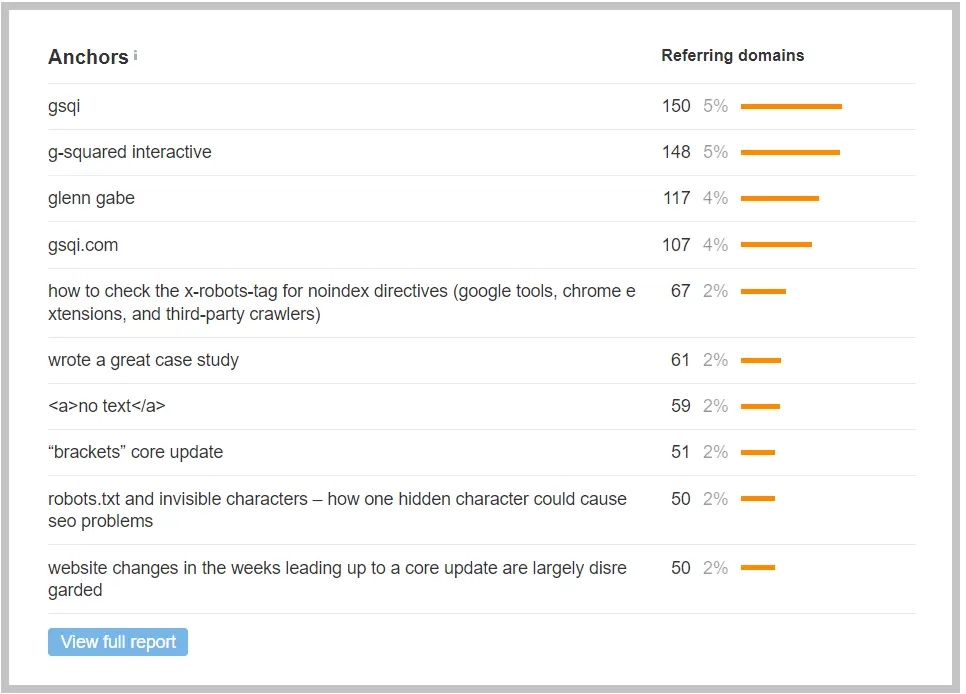Click the orange bar for g-squared interactive
966x694 pixels.
790,152
